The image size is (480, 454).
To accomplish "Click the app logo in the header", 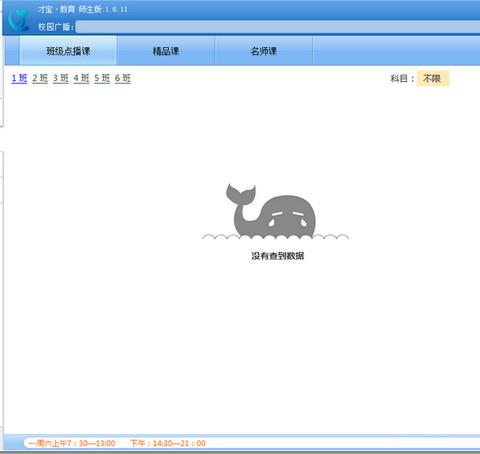I will pyautogui.click(x=18, y=19).
